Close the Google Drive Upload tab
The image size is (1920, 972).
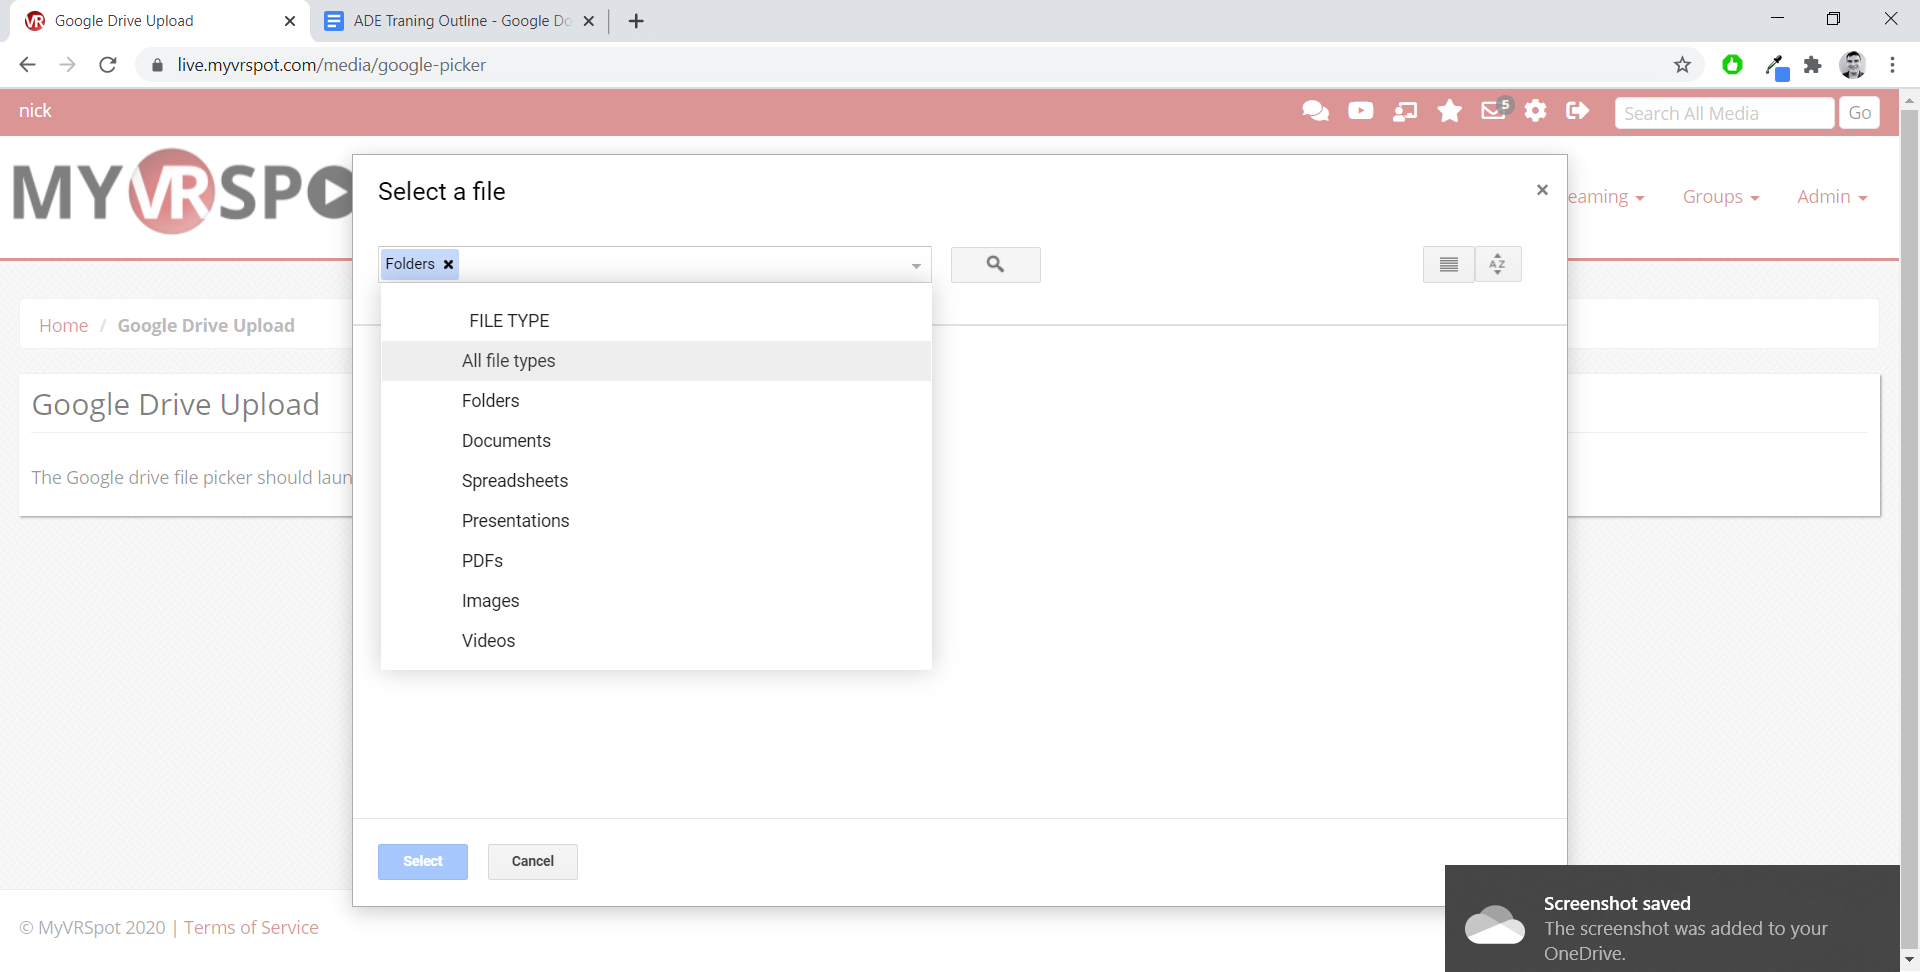click(290, 21)
